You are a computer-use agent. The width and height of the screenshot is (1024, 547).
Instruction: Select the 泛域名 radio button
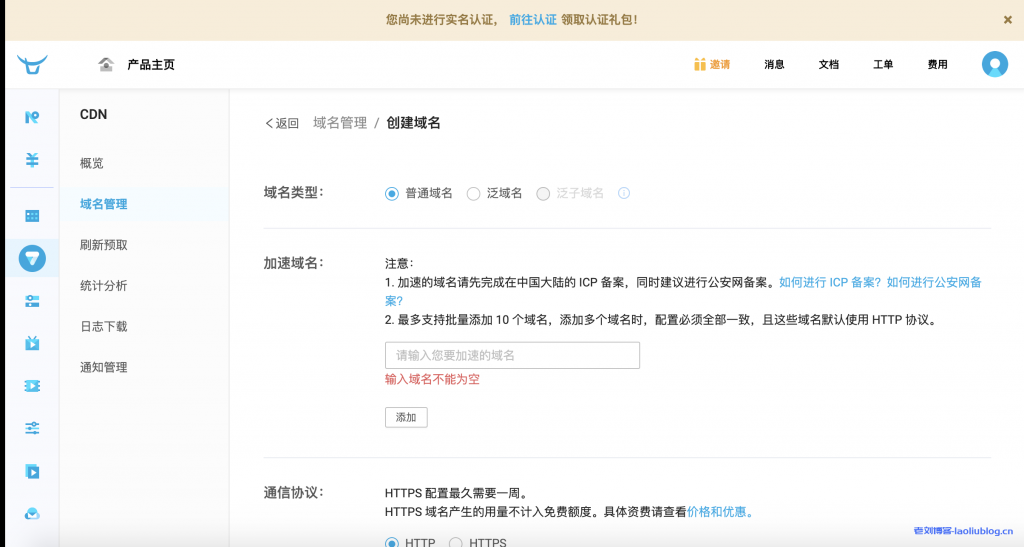point(474,194)
